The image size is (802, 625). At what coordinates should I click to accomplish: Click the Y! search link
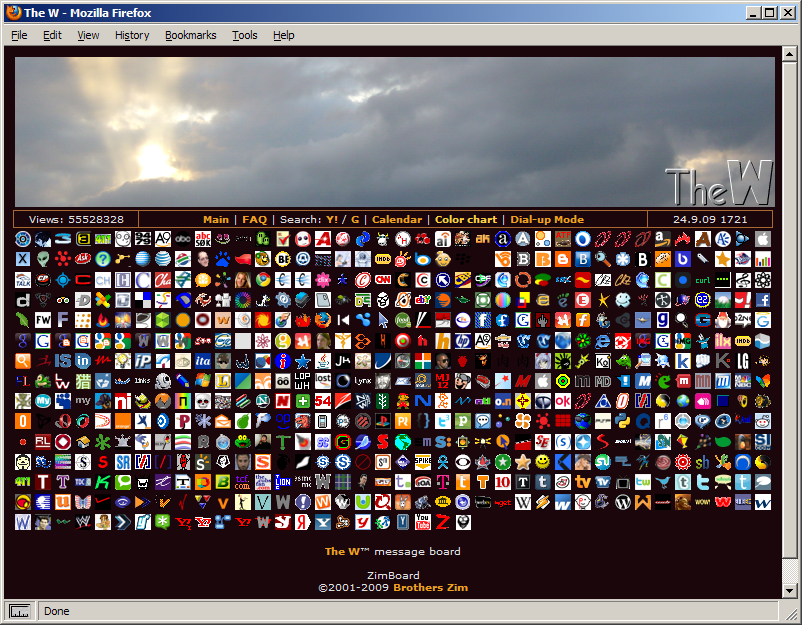[332, 219]
